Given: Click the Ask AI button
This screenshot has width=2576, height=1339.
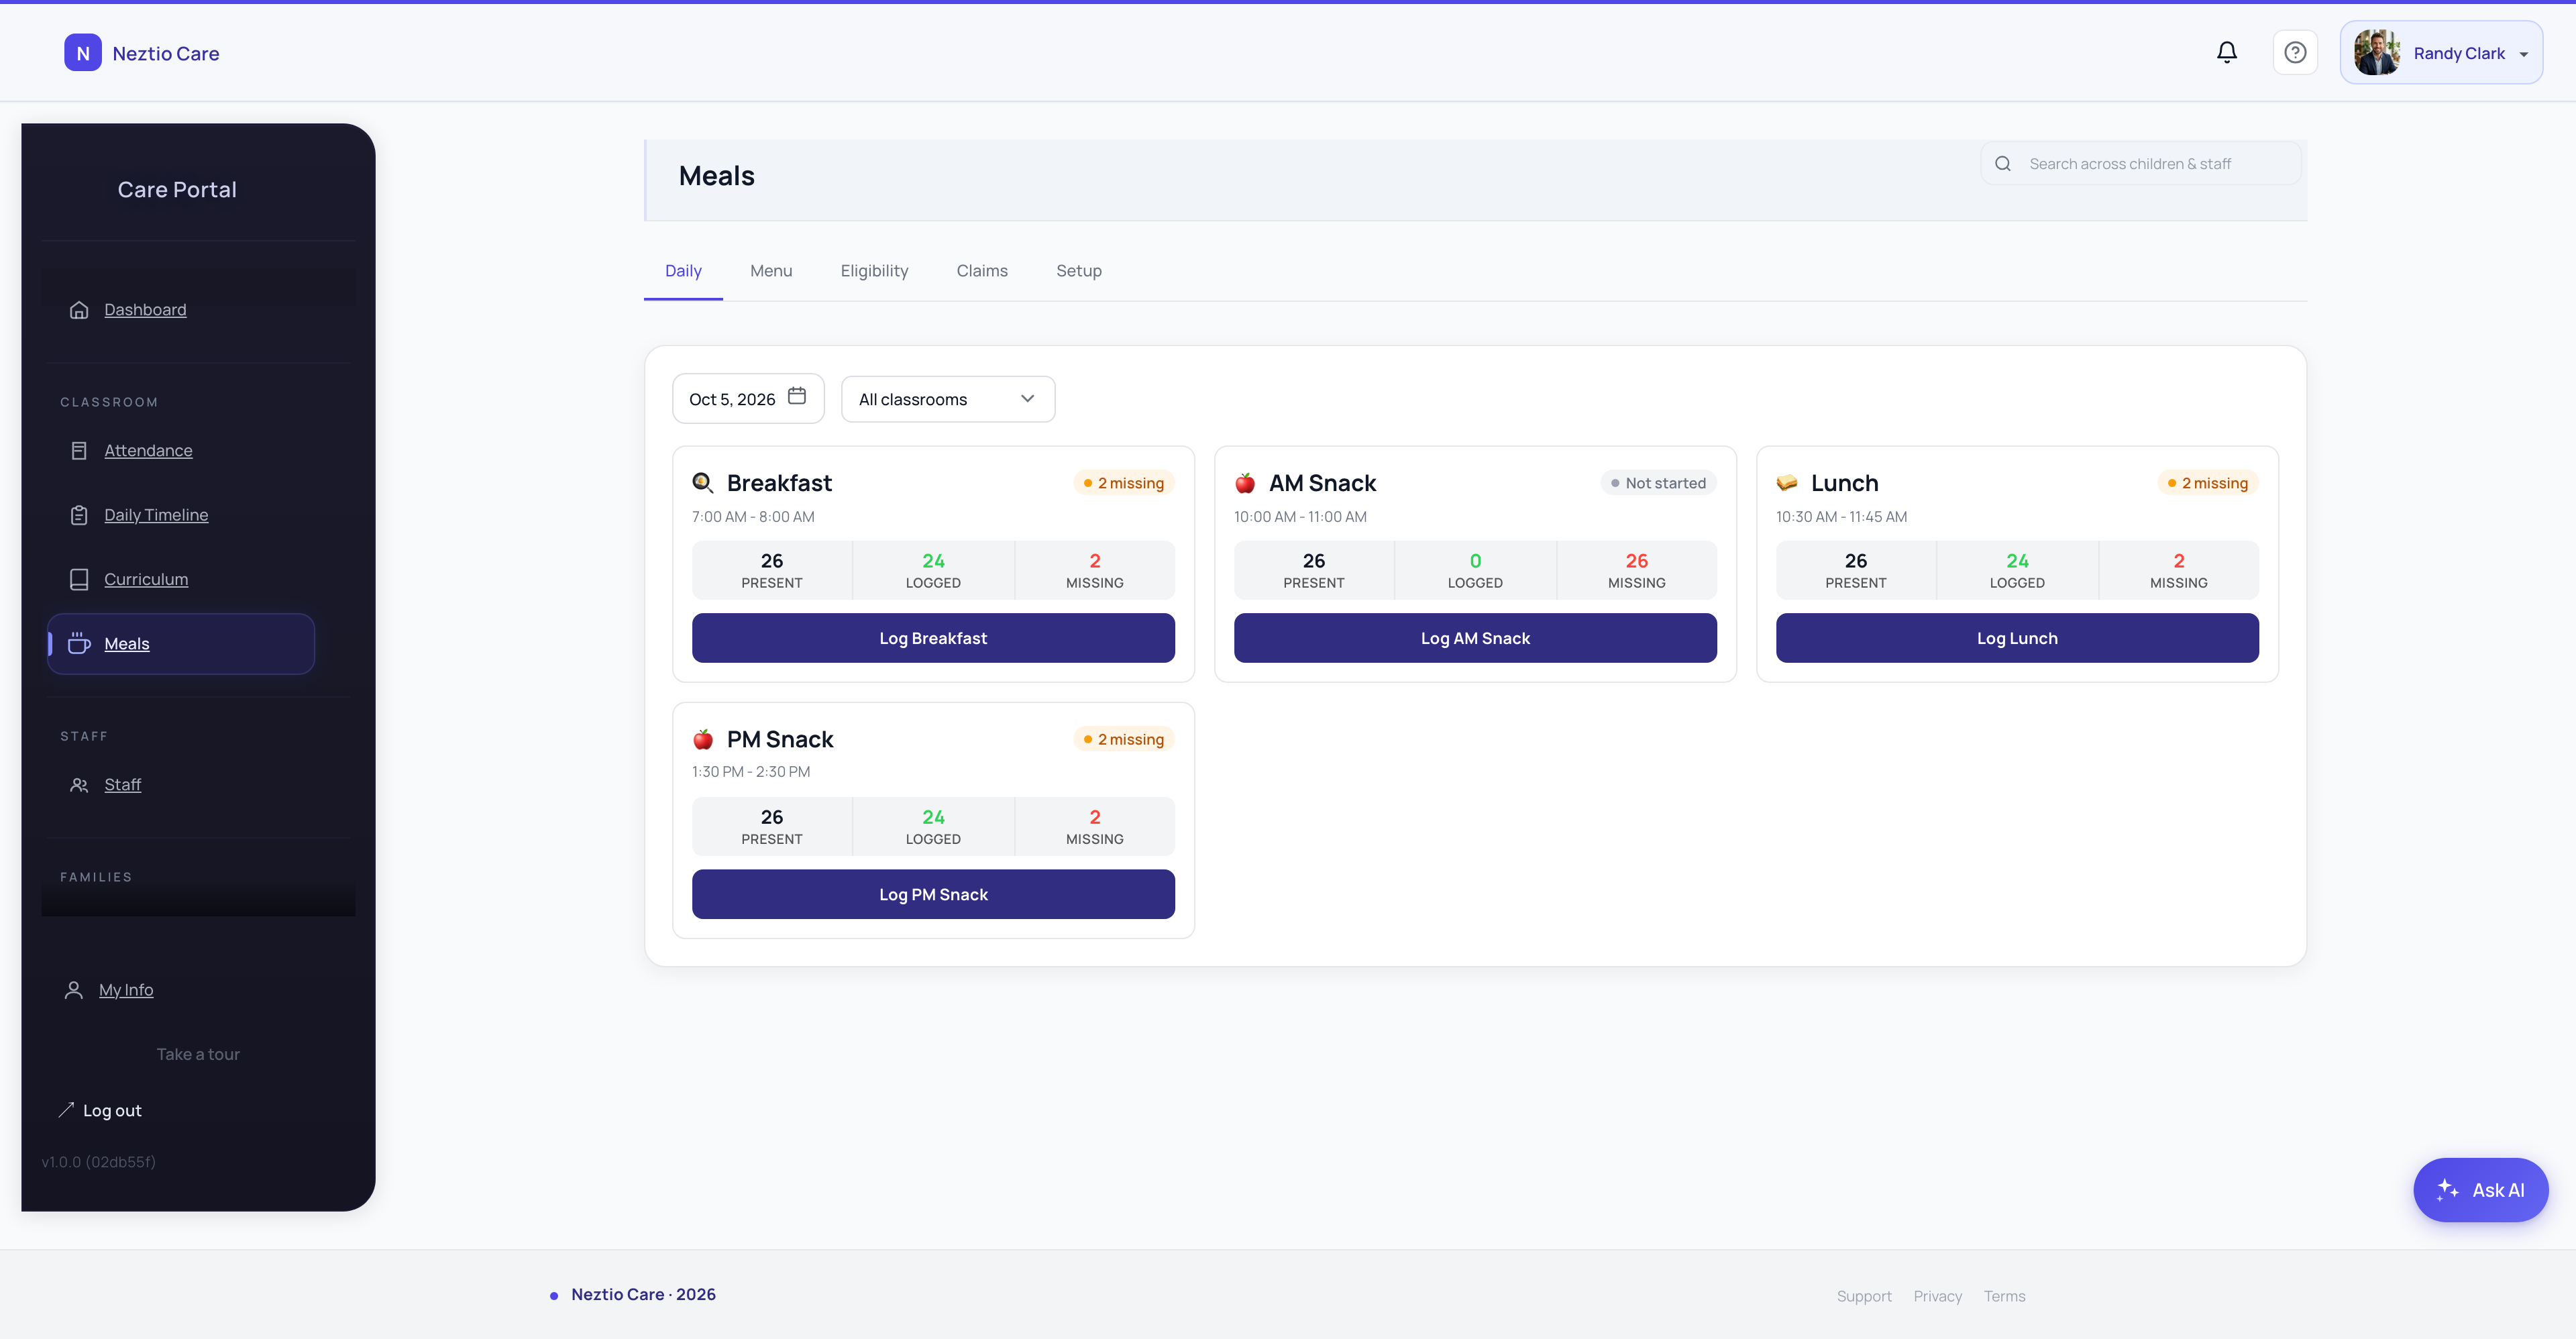Looking at the screenshot, I should point(2480,1190).
